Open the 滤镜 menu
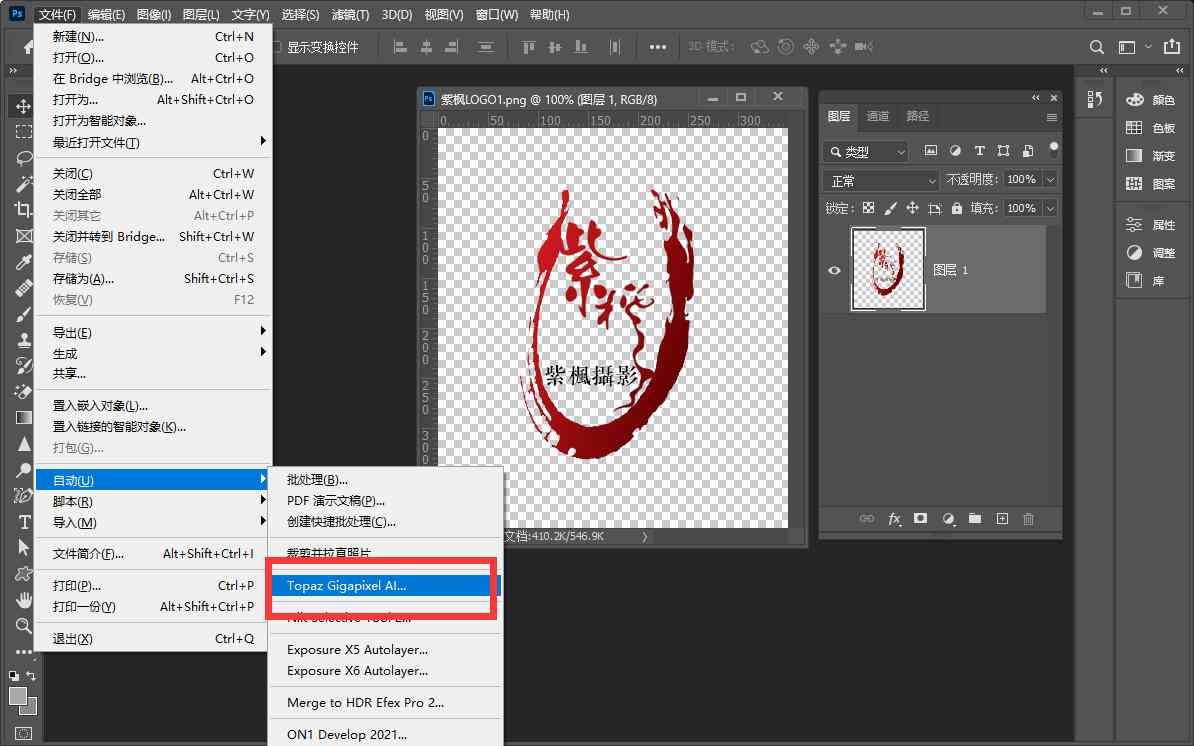Screen dimensions: 1194x746 coord(350,14)
